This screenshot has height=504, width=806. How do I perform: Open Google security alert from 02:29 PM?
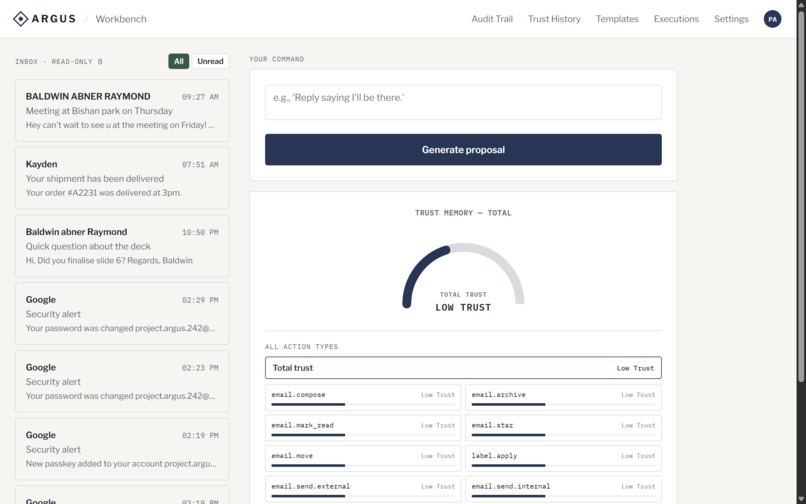click(122, 314)
